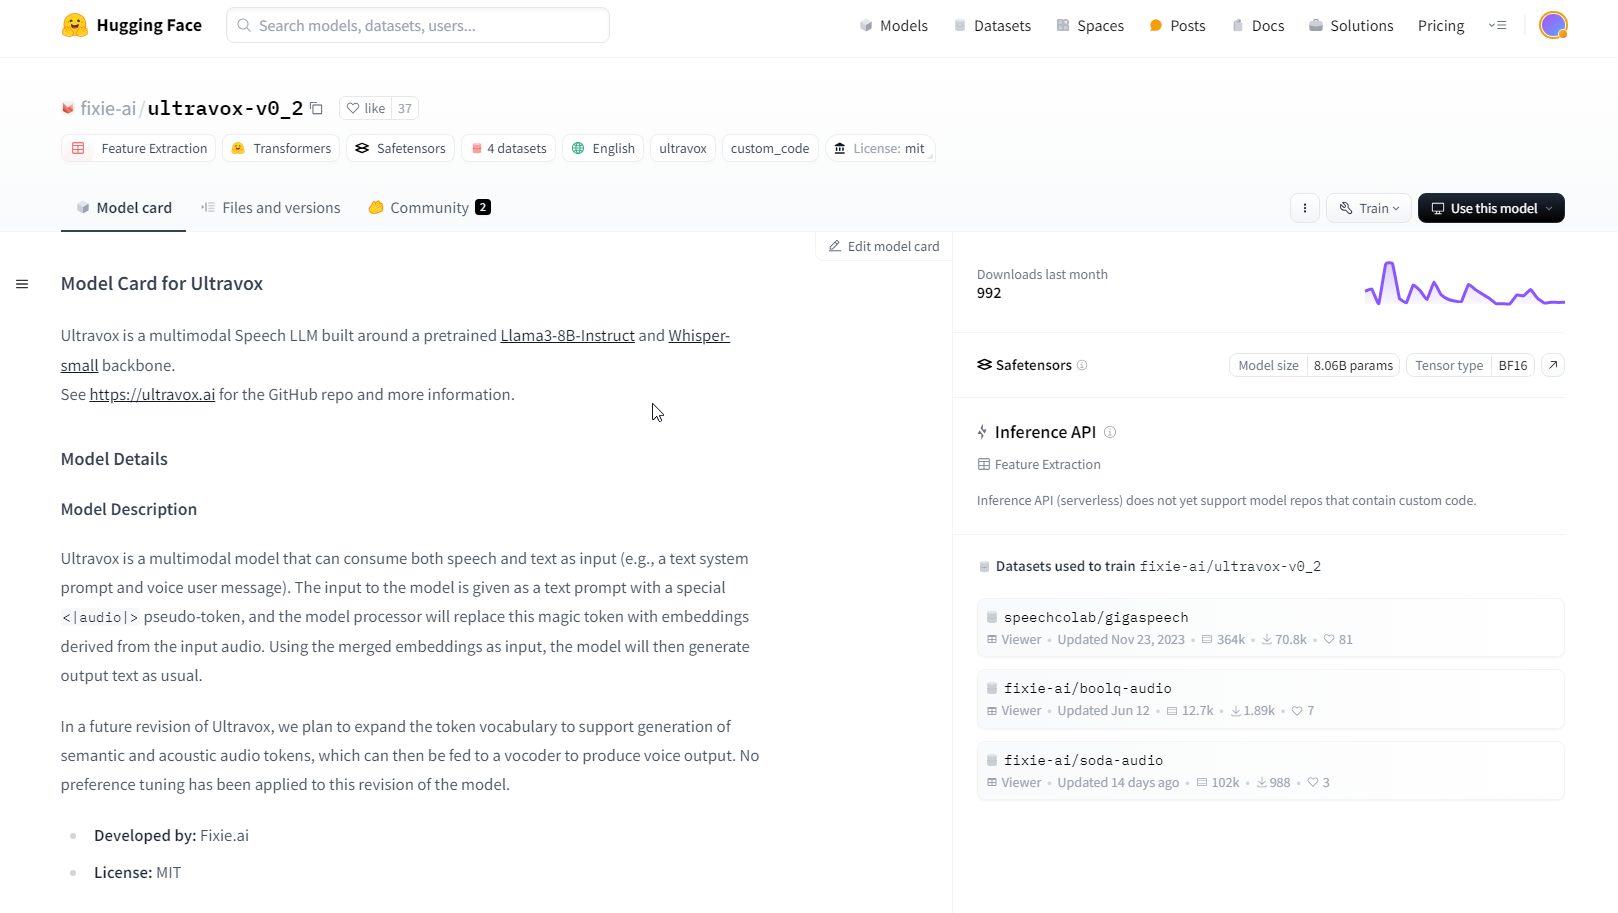Toggle the table of contents hamburger icon
Viewport: 1618px width, 913px height.
(22, 284)
